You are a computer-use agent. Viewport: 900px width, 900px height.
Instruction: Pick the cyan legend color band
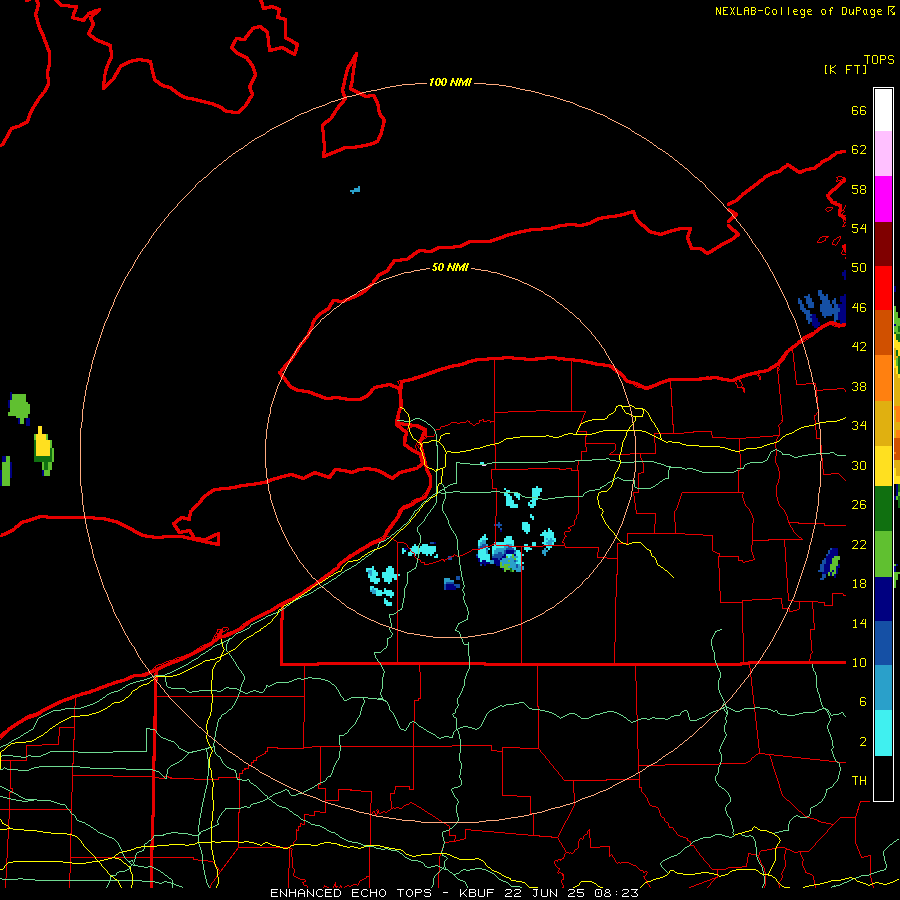click(x=883, y=732)
